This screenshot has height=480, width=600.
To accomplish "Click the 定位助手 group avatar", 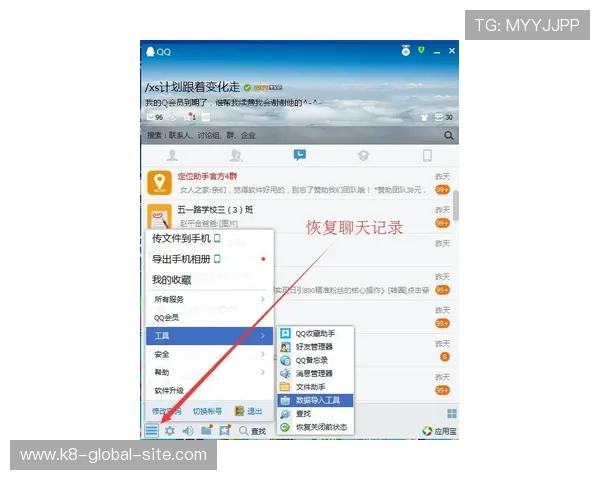I will coord(159,183).
